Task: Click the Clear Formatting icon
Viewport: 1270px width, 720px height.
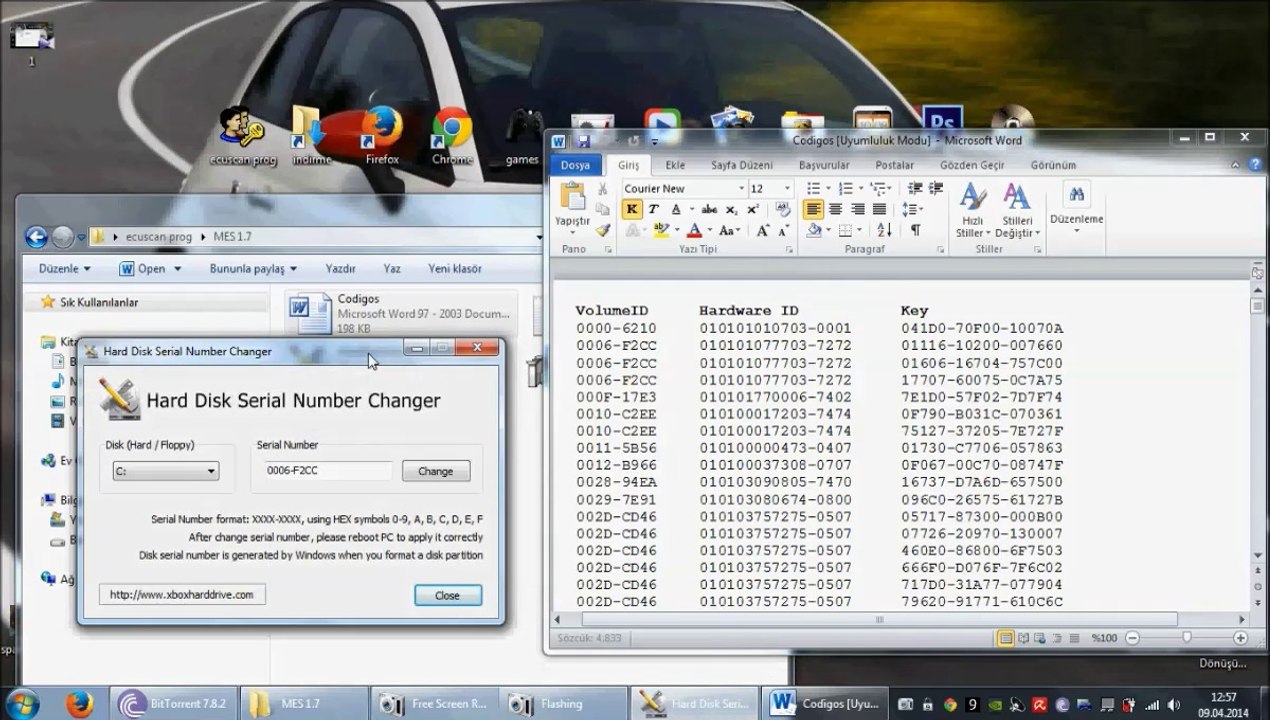Action: click(x=784, y=209)
